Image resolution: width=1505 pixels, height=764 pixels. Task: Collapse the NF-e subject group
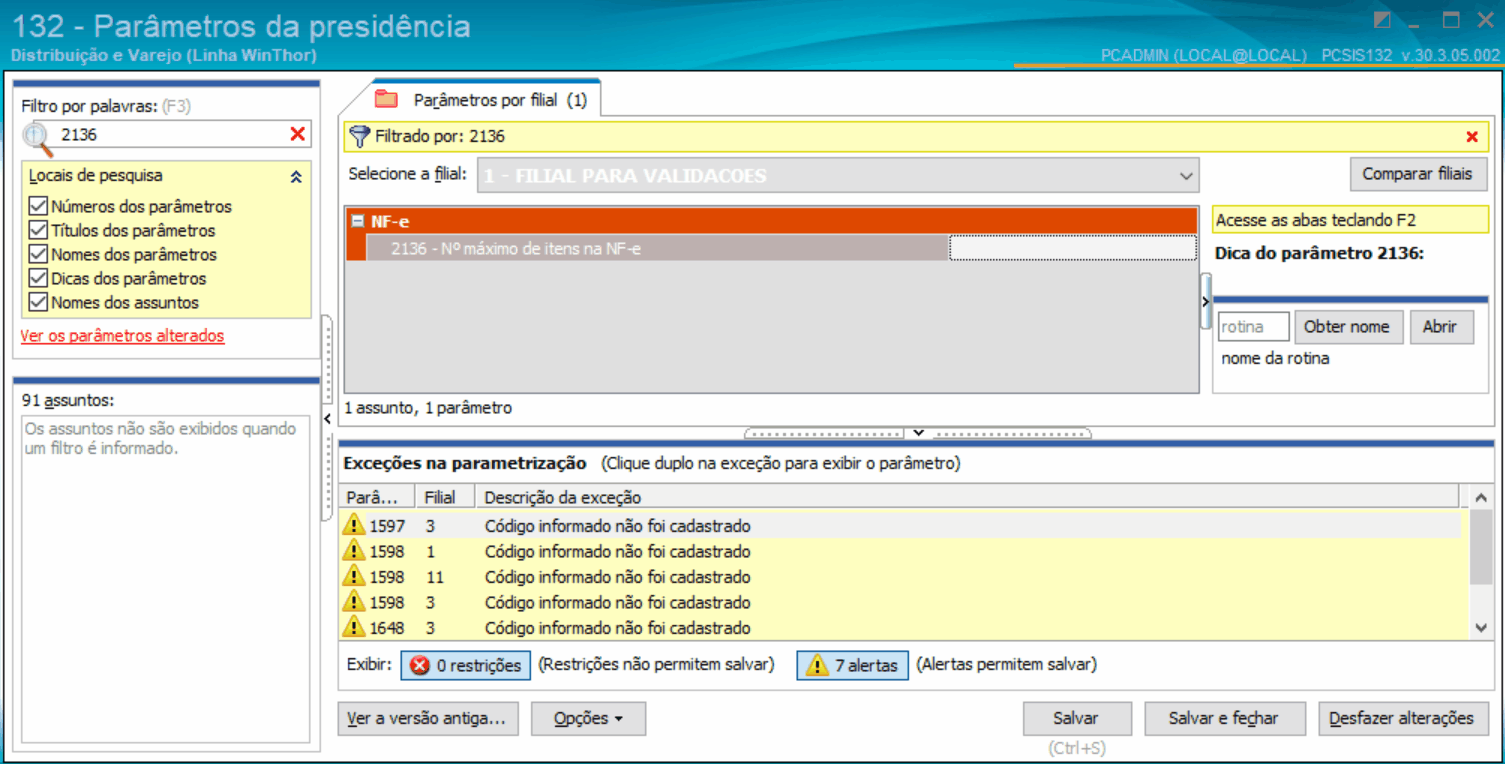tap(357, 221)
